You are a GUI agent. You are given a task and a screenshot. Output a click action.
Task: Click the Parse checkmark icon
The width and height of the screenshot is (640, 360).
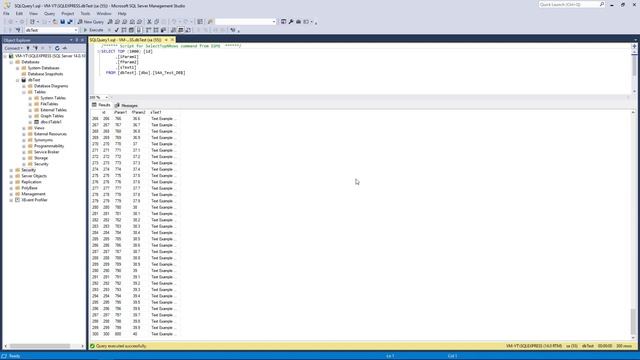click(116, 30)
